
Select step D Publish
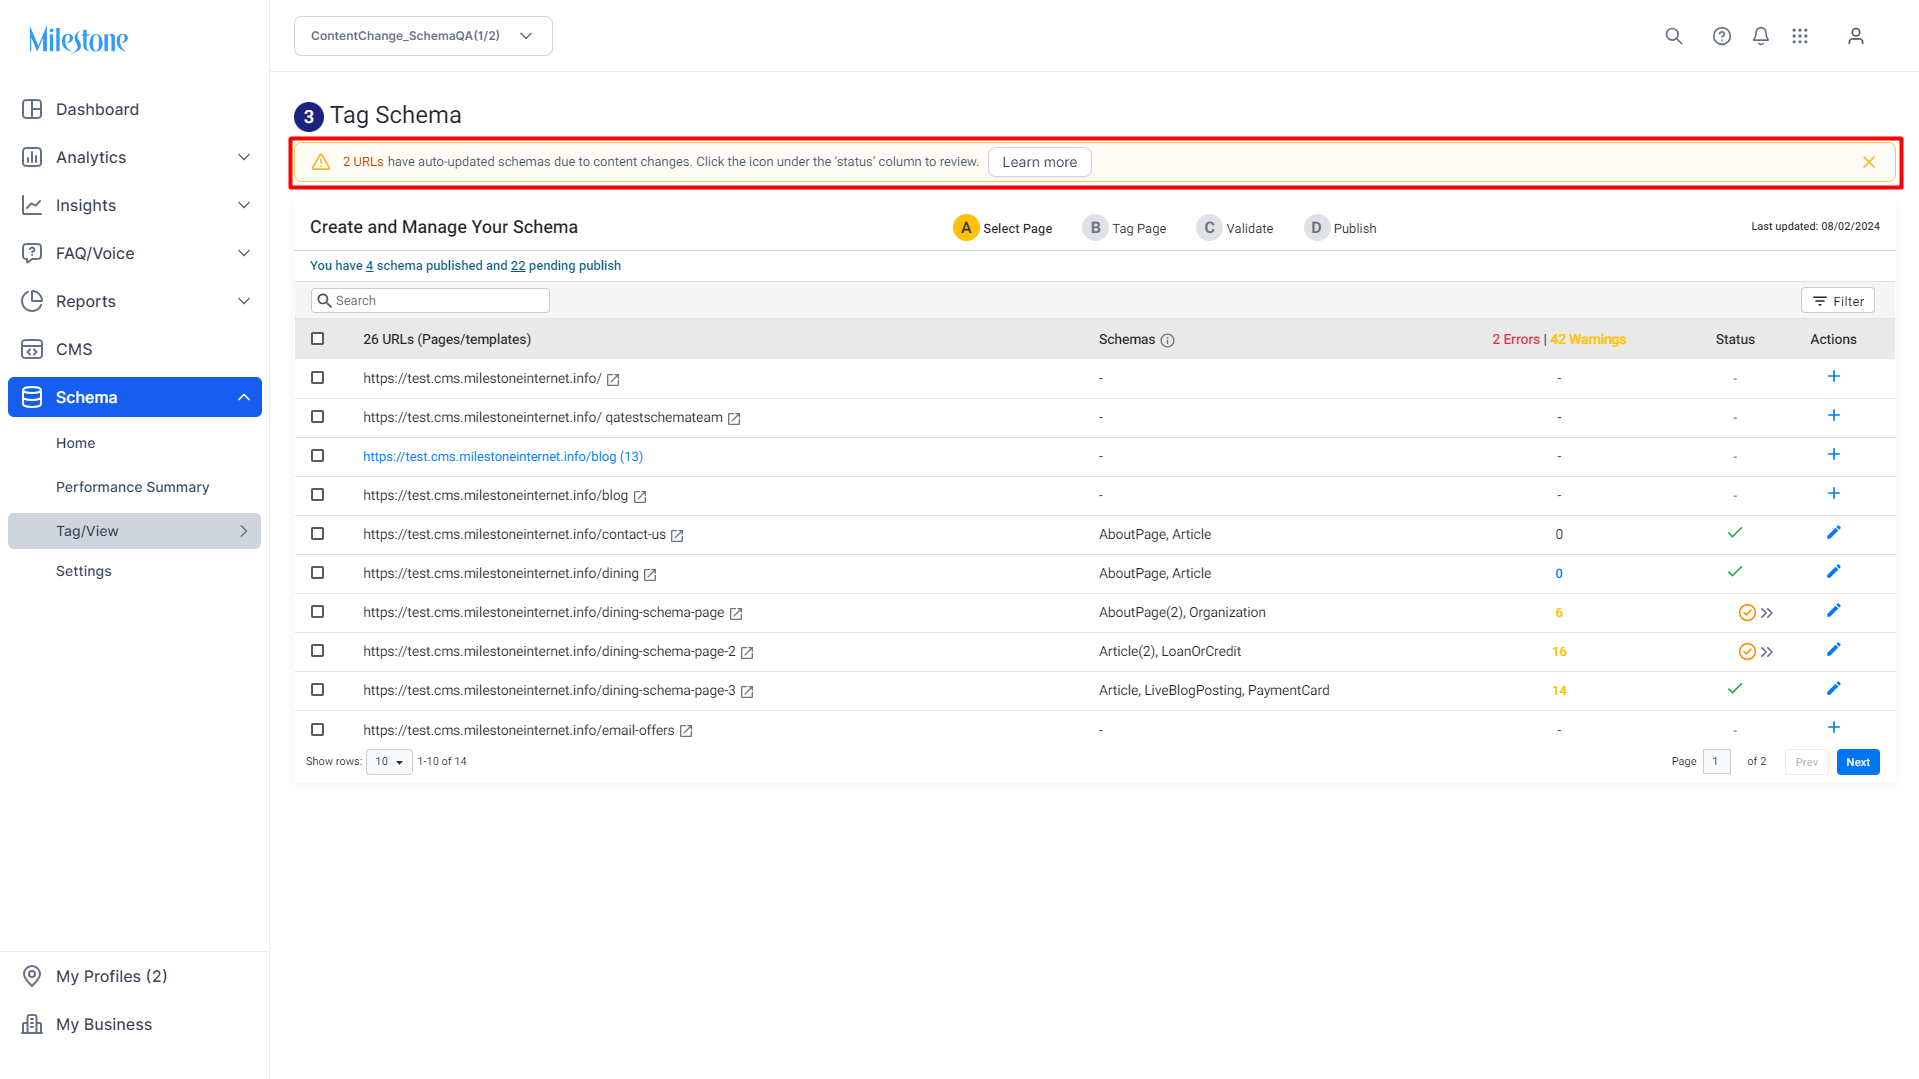click(x=1340, y=228)
